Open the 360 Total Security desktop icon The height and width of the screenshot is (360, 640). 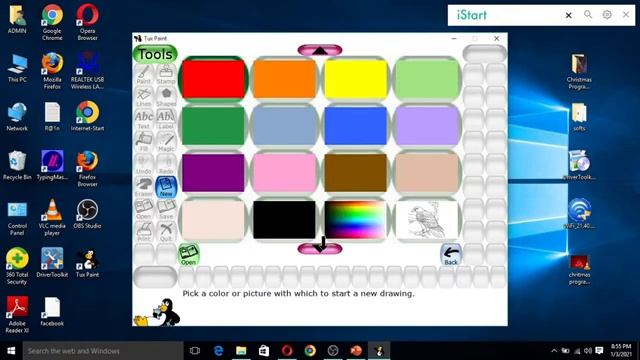[17, 266]
